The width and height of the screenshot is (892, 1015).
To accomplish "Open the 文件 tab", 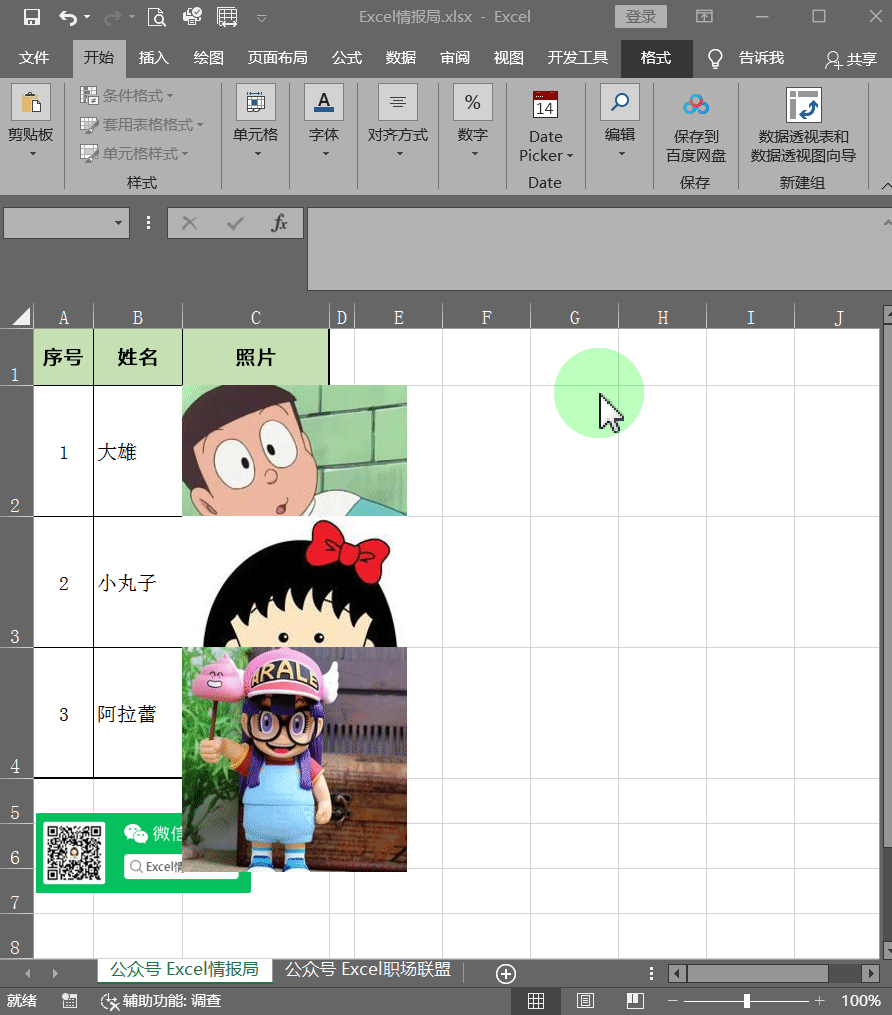I will click(34, 58).
